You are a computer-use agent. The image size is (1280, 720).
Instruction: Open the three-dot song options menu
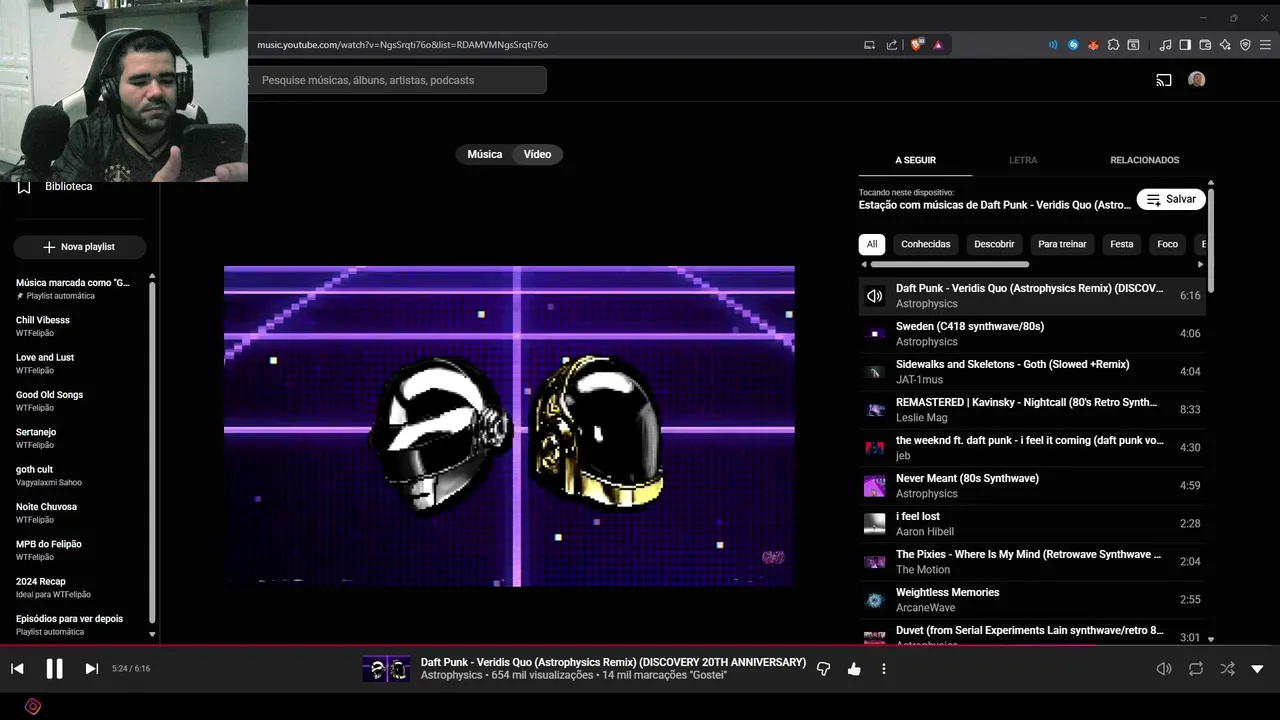[884, 669]
